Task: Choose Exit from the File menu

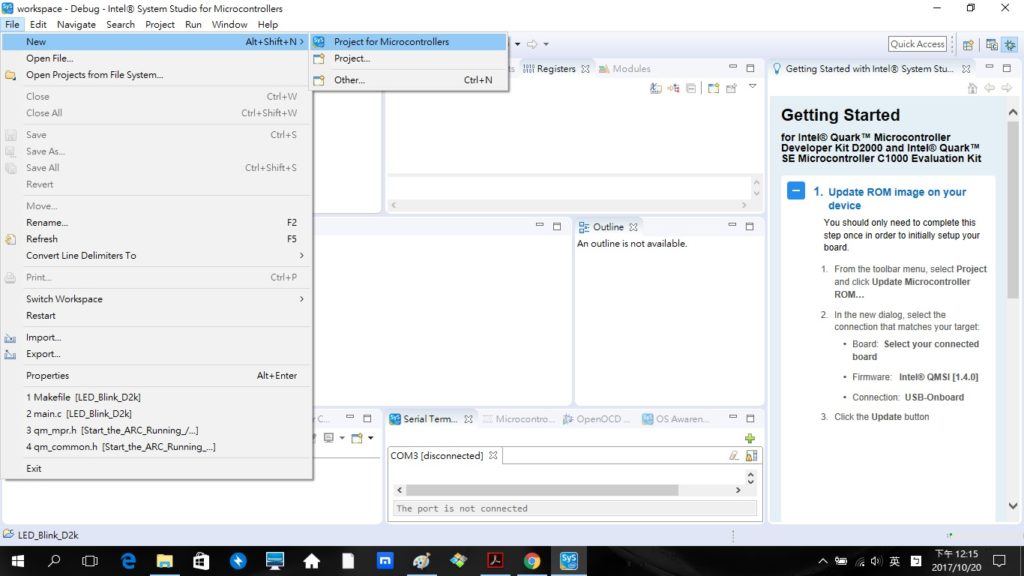Action: point(157,469)
